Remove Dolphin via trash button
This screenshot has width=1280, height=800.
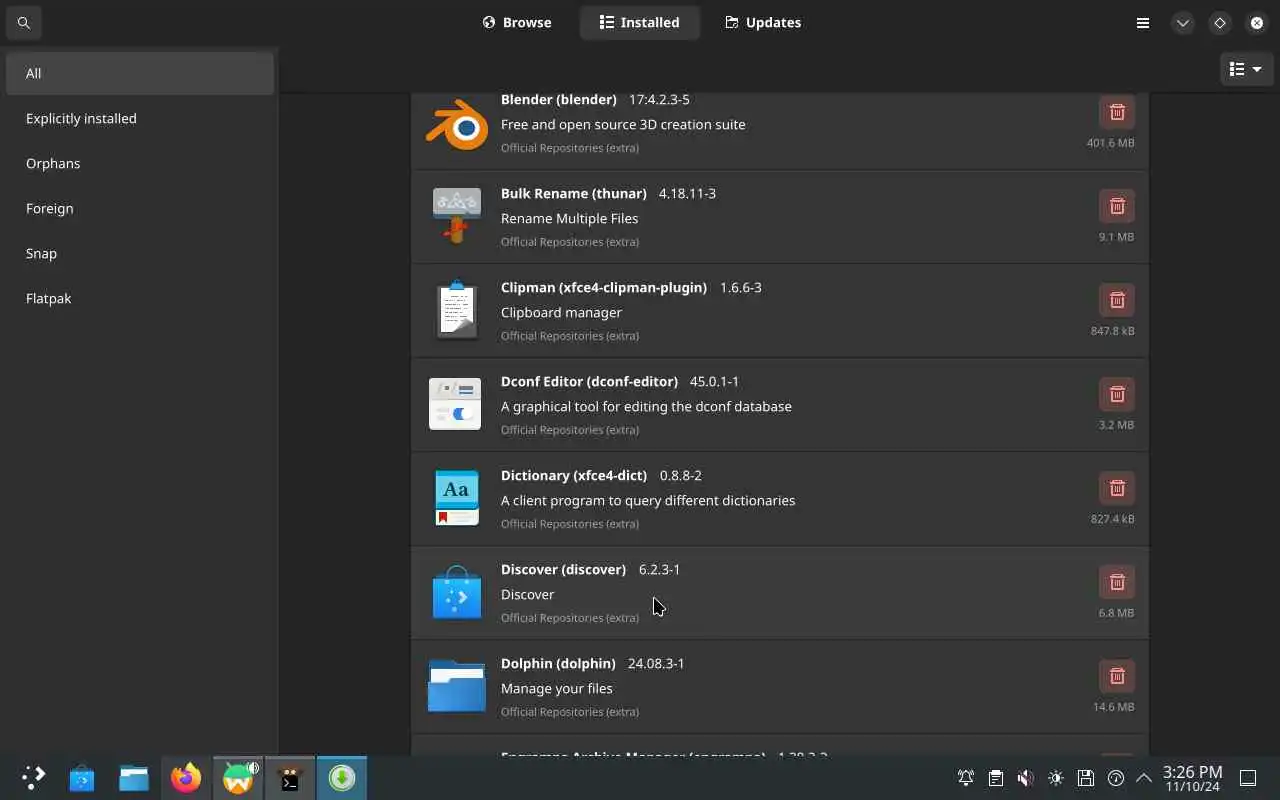[x=1117, y=676]
